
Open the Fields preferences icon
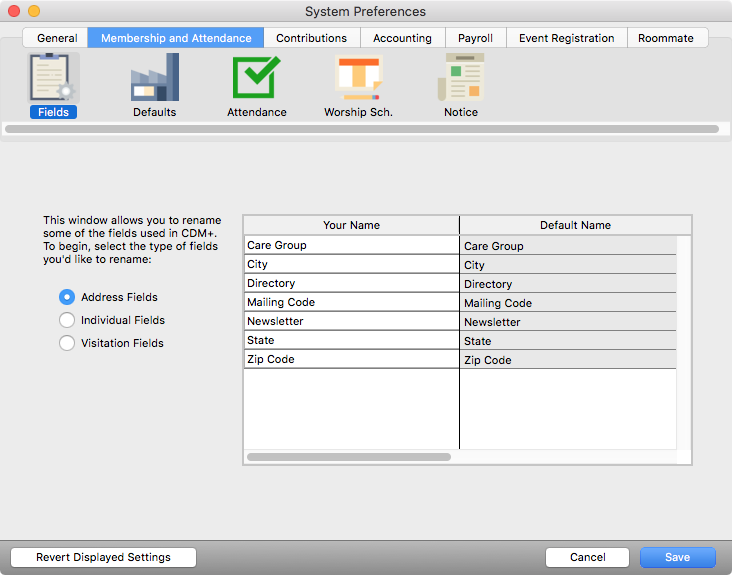point(53,80)
